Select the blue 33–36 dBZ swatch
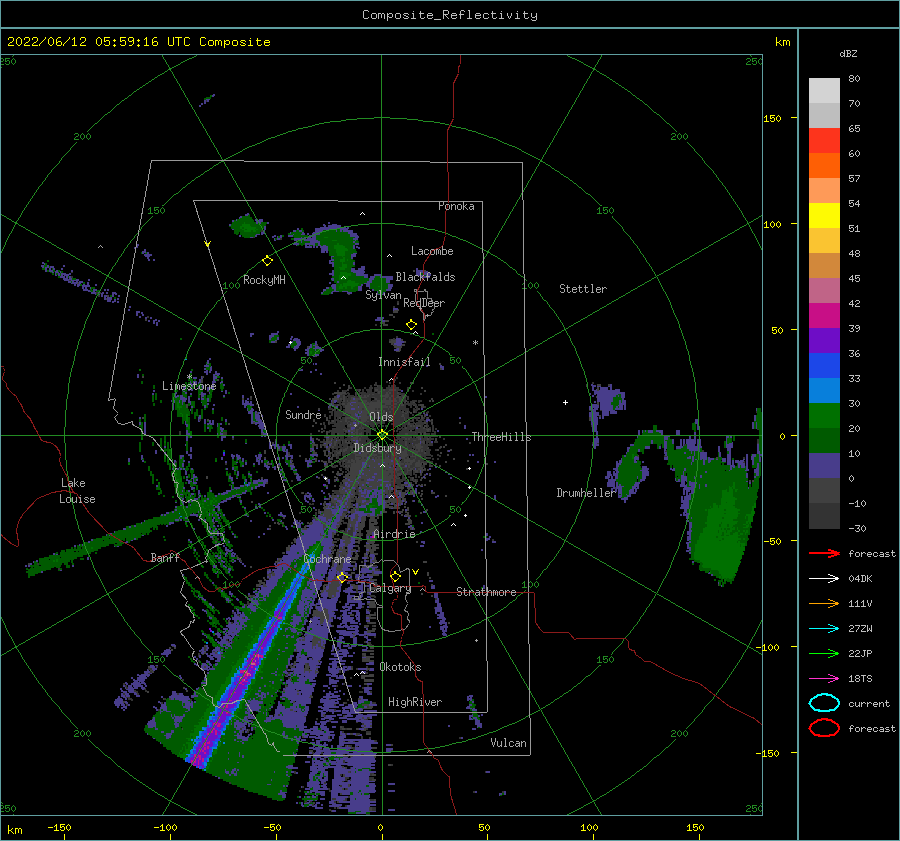The height and width of the screenshot is (841, 900). [x=824, y=366]
